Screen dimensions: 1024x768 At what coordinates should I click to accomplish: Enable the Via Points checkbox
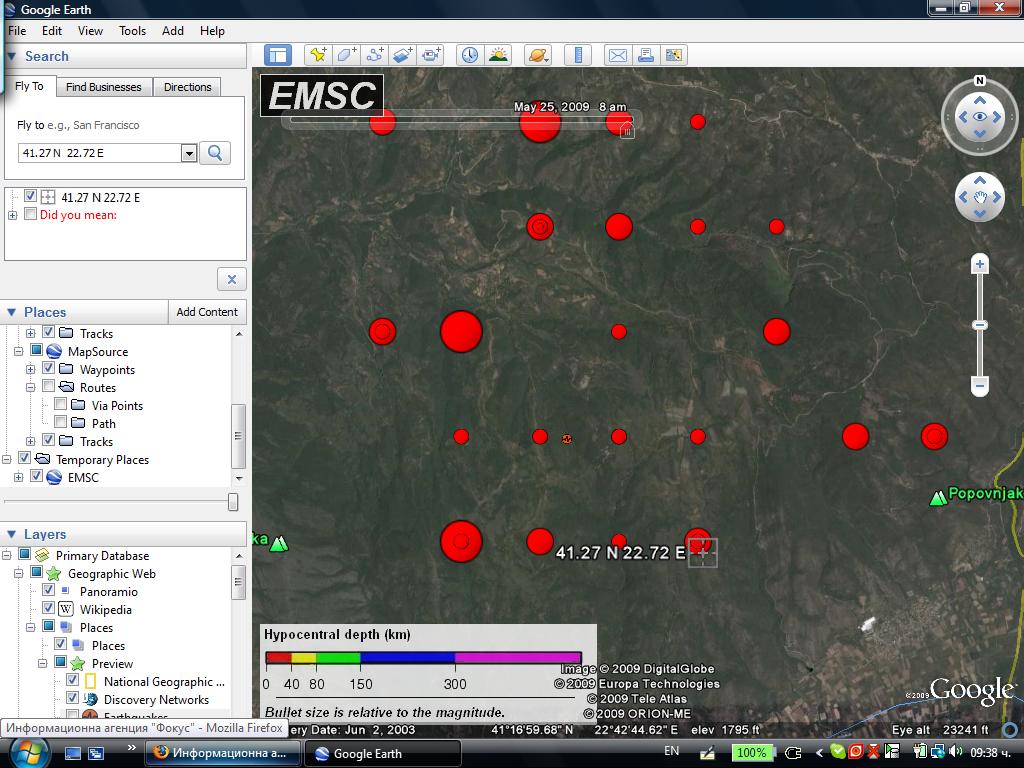click(x=60, y=404)
